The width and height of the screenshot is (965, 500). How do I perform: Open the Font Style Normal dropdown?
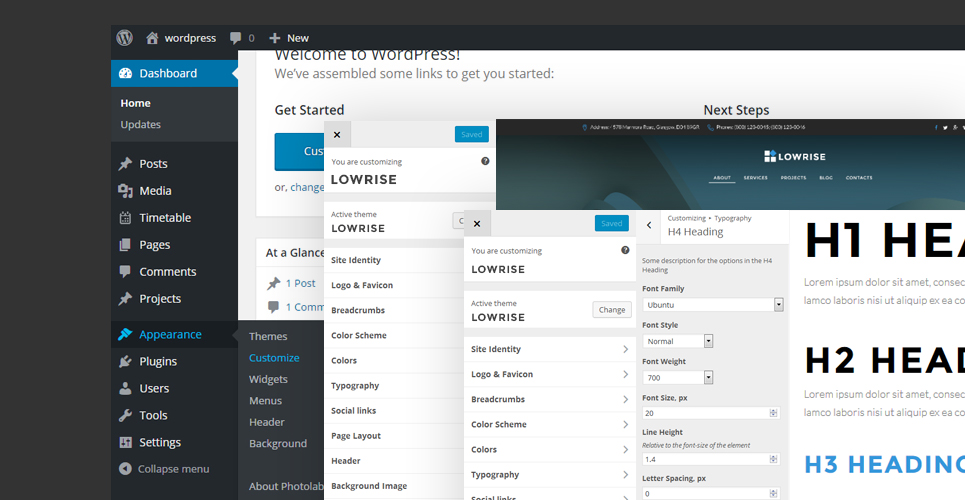click(x=678, y=341)
